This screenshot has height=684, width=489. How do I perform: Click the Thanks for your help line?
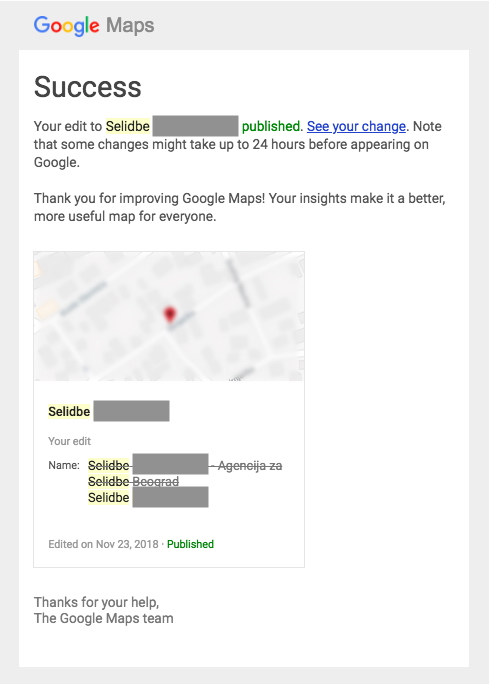pyautogui.click(x=96, y=602)
